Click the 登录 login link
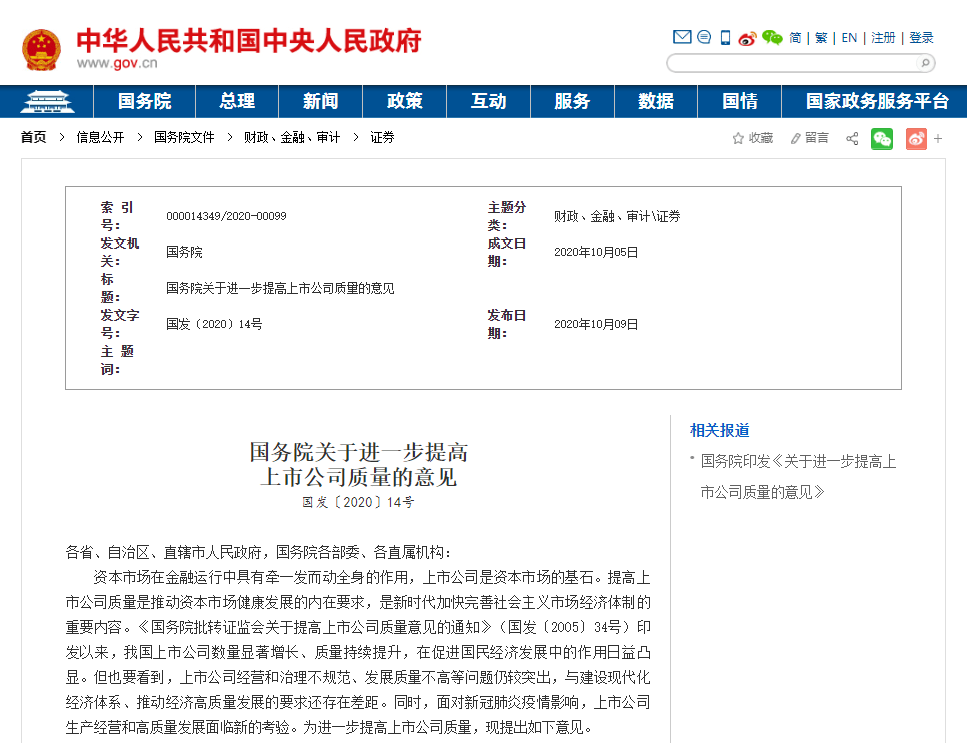Viewport: 967px width, 743px height. click(x=921, y=37)
